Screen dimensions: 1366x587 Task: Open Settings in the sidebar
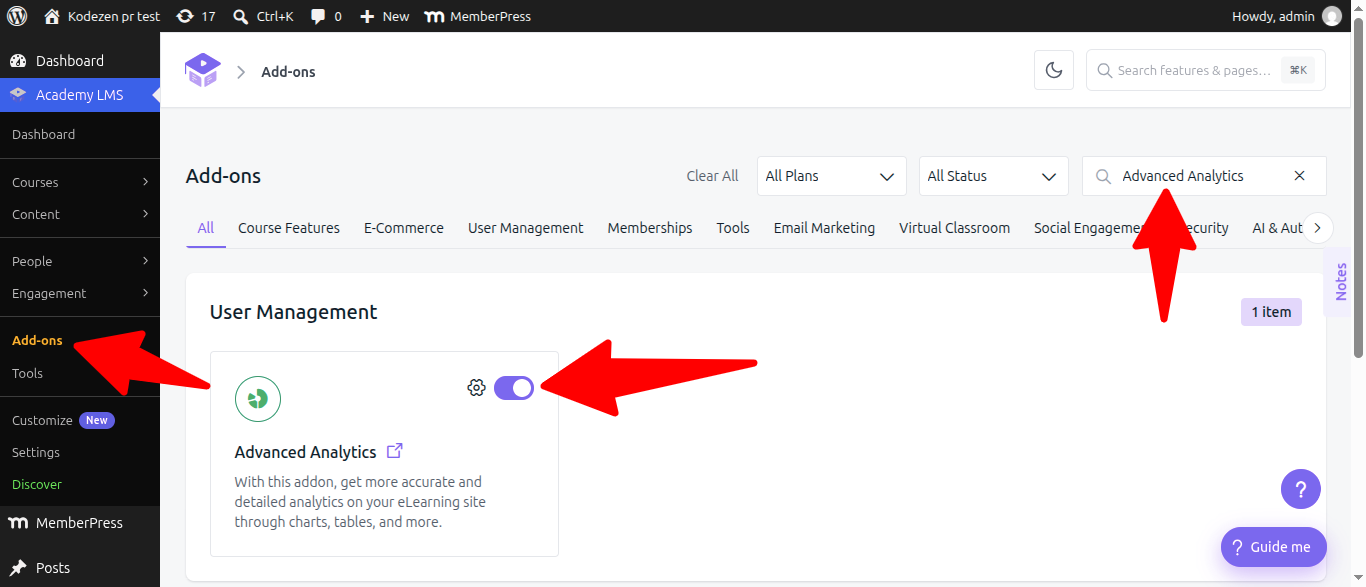36,452
